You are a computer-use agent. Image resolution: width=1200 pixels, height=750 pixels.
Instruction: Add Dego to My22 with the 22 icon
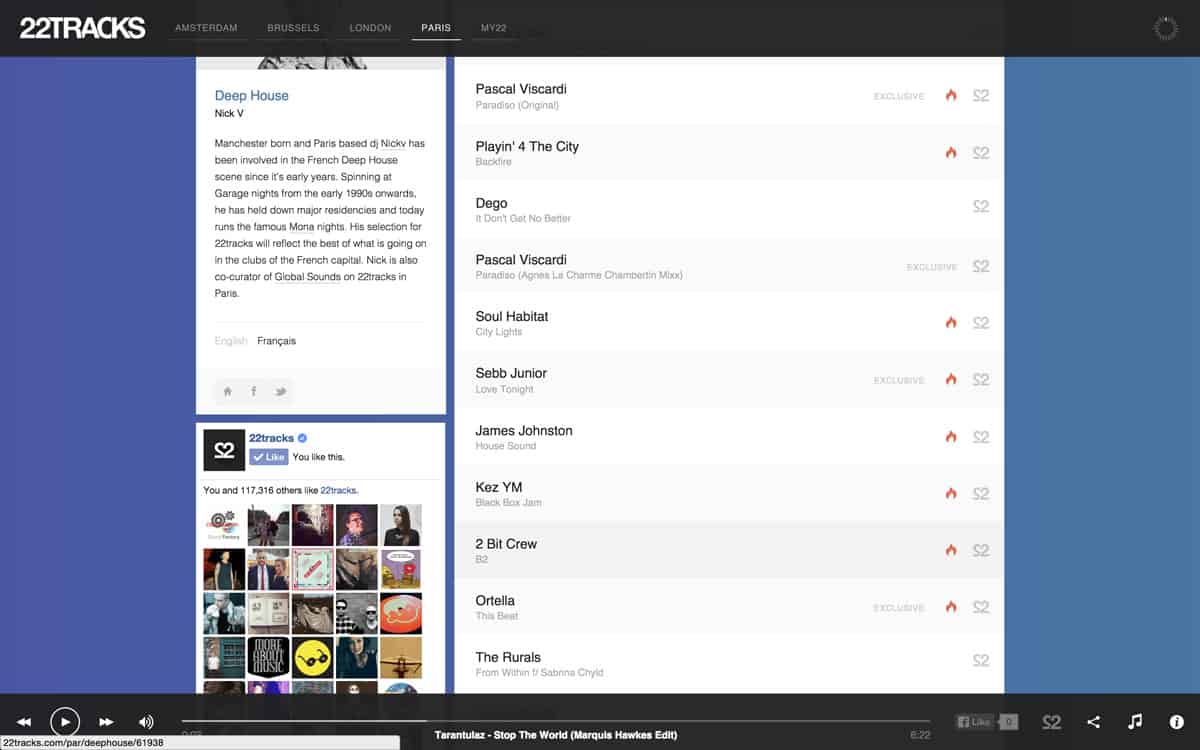click(981, 207)
